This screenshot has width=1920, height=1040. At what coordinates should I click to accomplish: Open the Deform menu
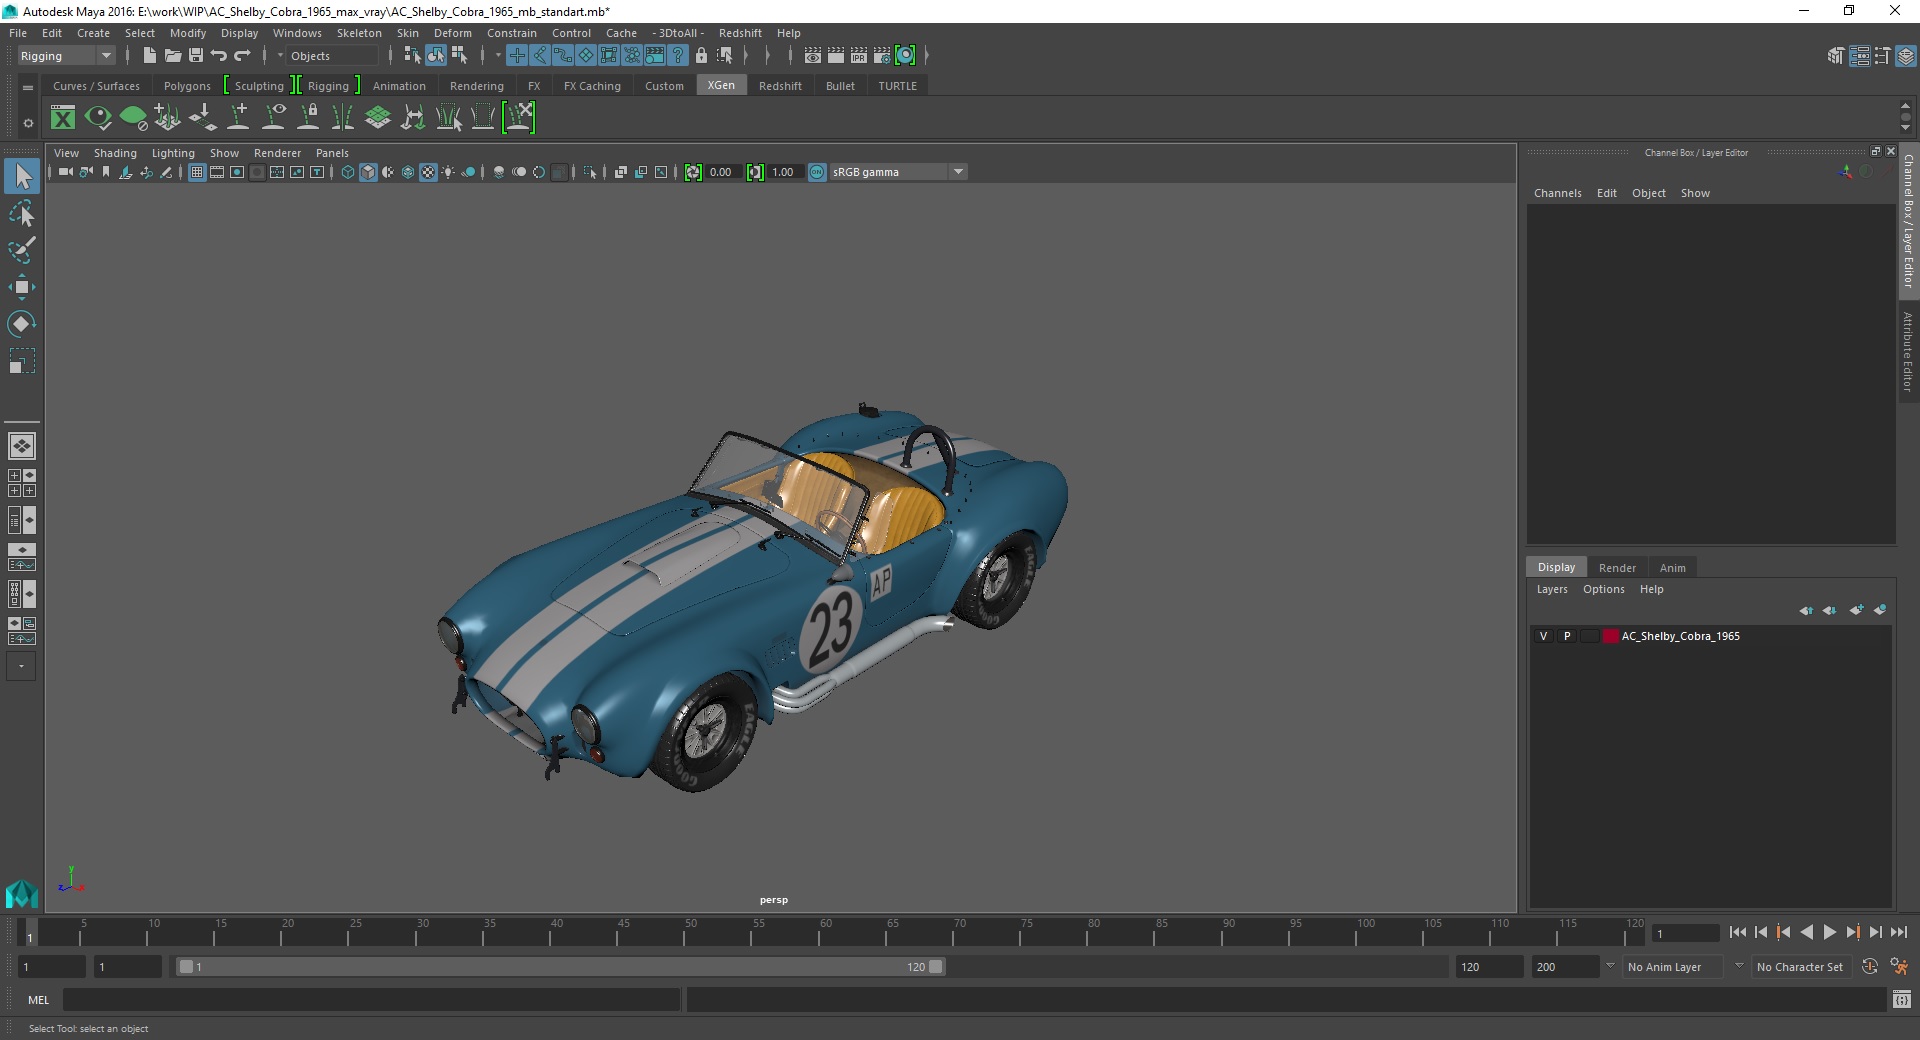(x=452, y=33)
